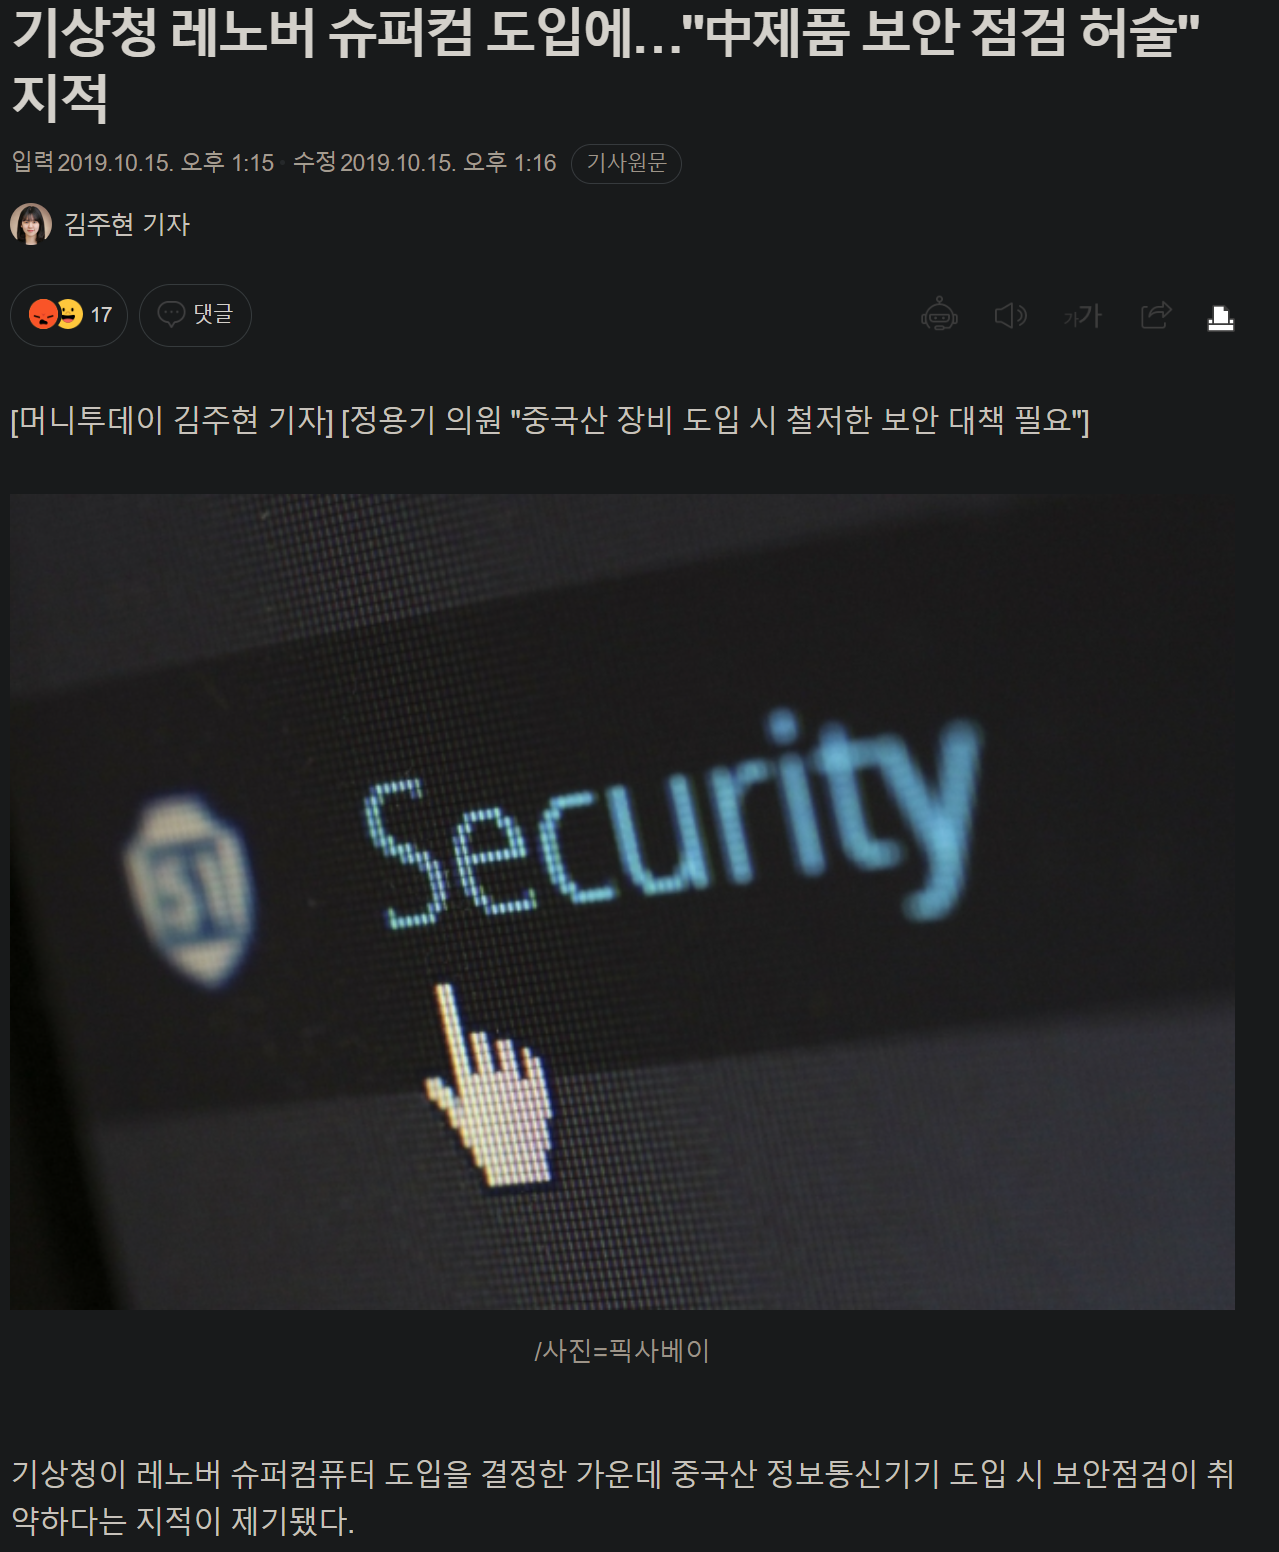
Task: Click the 입력 2019.10.15 publish date
Action: 143,162
